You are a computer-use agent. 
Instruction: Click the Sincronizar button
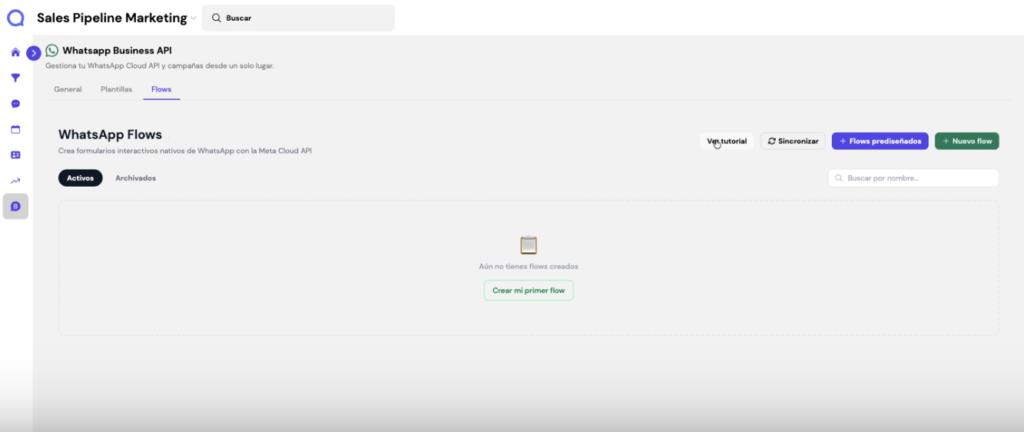coord(793,141)
